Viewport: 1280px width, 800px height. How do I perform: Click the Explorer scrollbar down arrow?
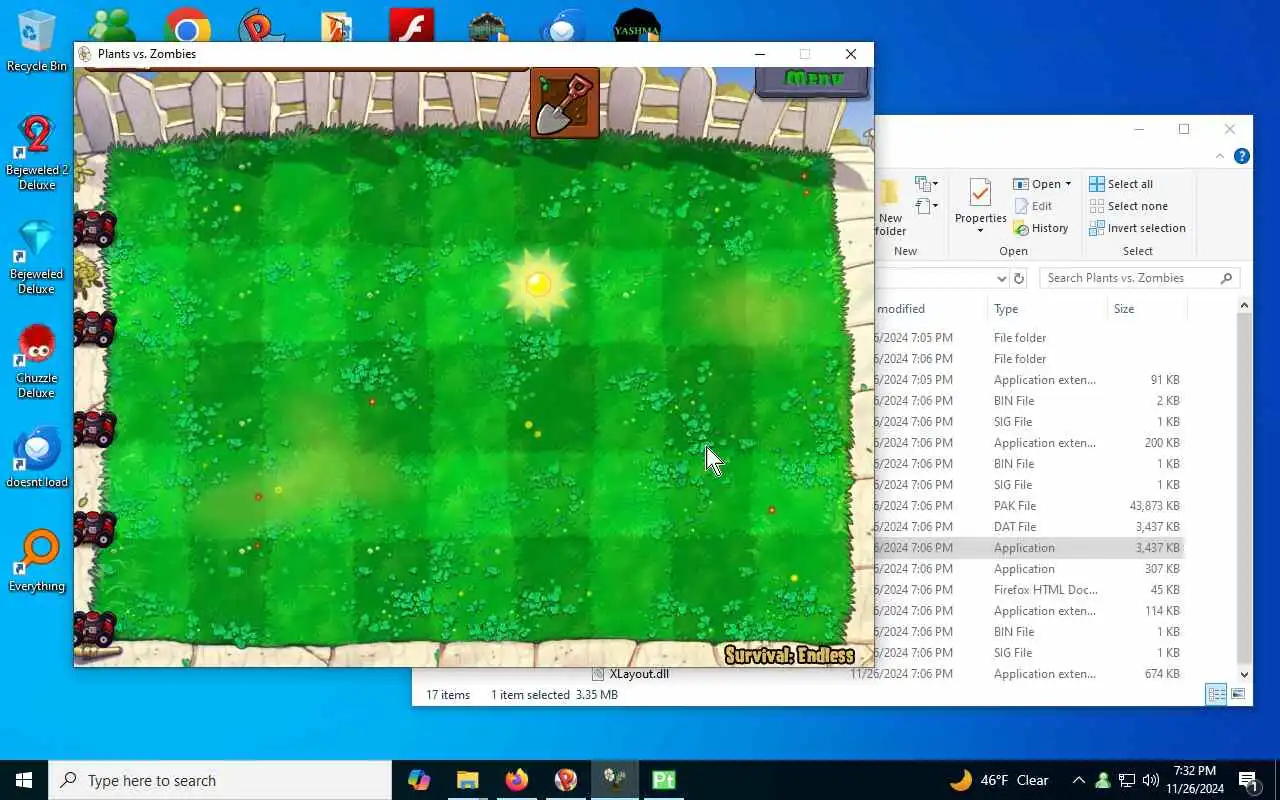coord(1244,675)
